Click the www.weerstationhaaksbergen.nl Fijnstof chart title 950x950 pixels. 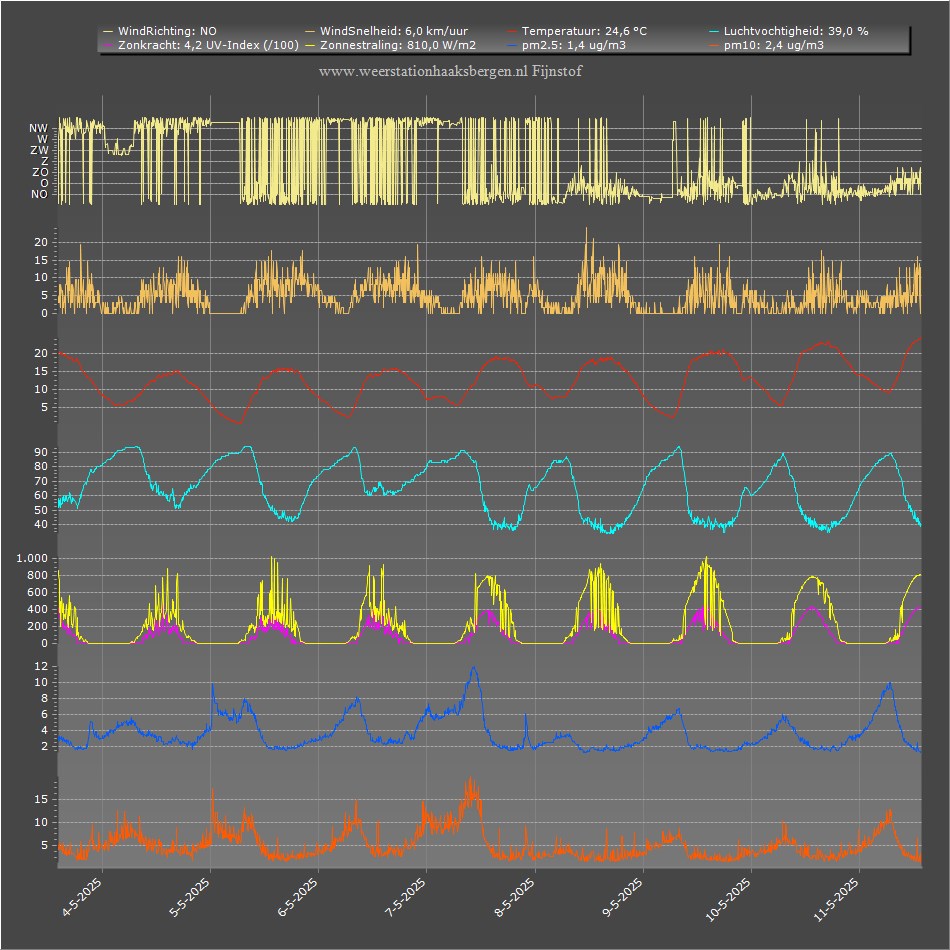click(450, 71)
